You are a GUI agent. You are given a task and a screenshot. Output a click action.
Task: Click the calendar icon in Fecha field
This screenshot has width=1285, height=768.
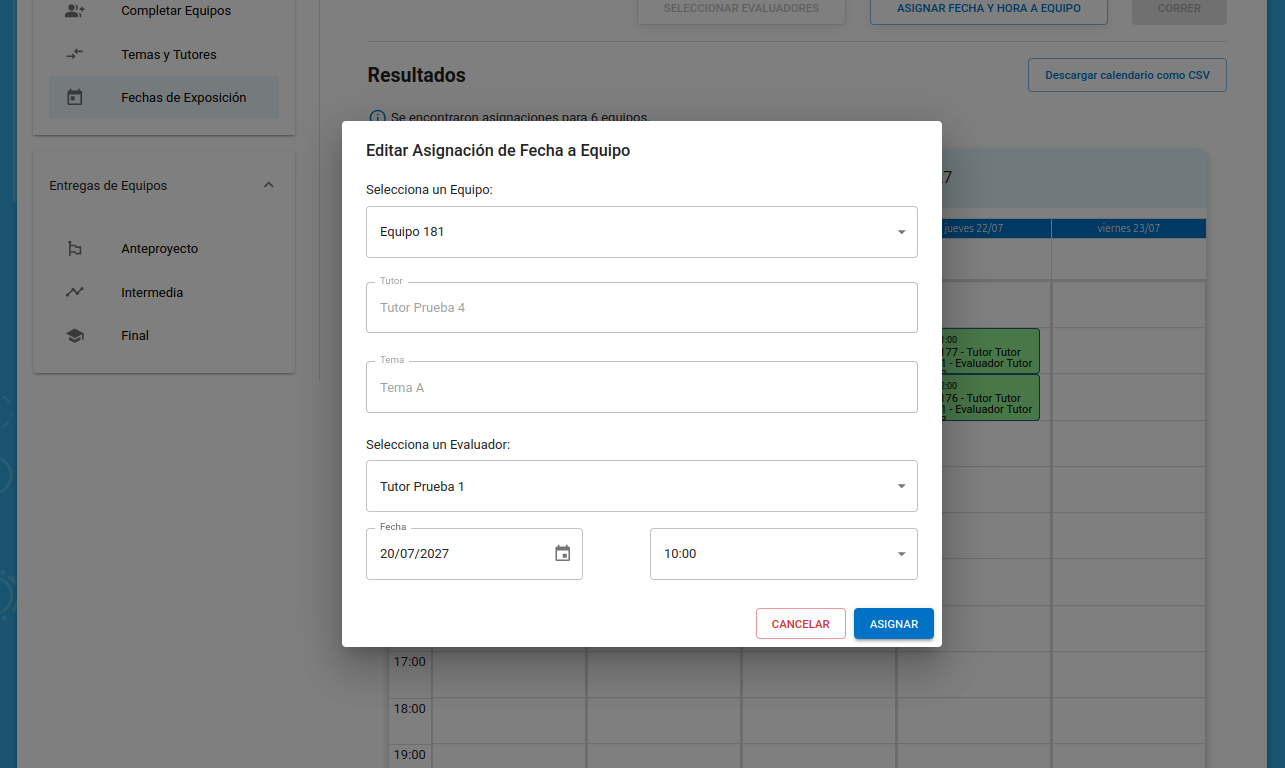tap(562, 553)
